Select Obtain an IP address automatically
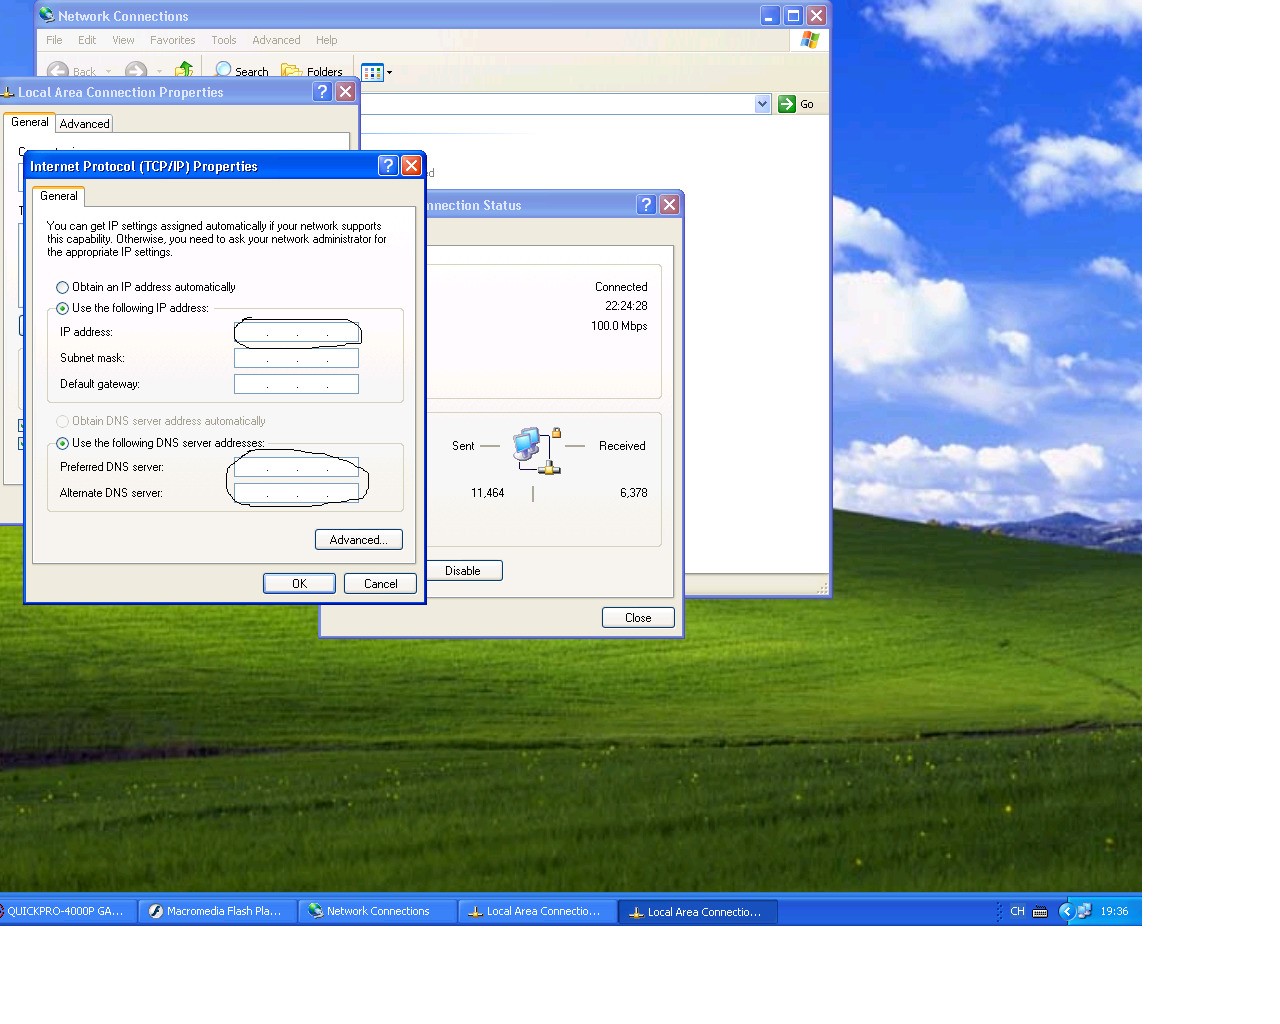1280x1024 pixels. point(146,287)
